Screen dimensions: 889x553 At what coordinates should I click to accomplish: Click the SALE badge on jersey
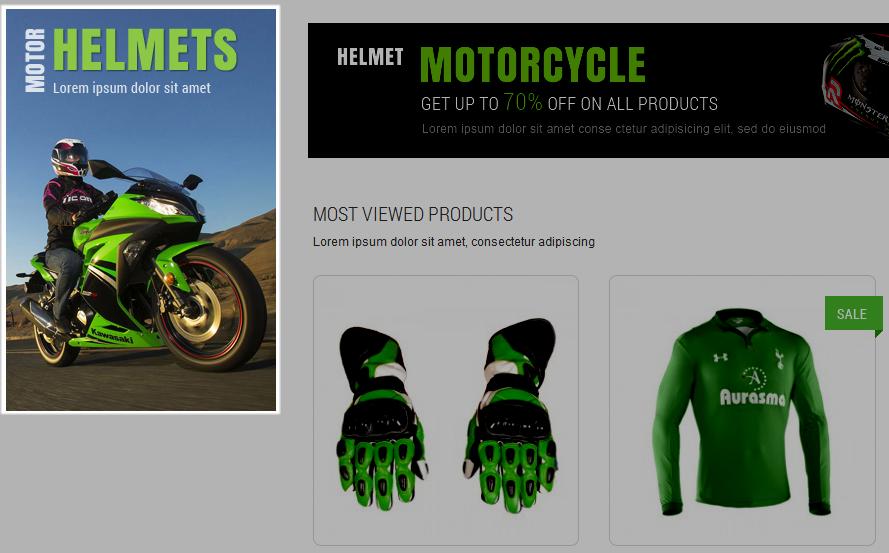click(853, 314)
